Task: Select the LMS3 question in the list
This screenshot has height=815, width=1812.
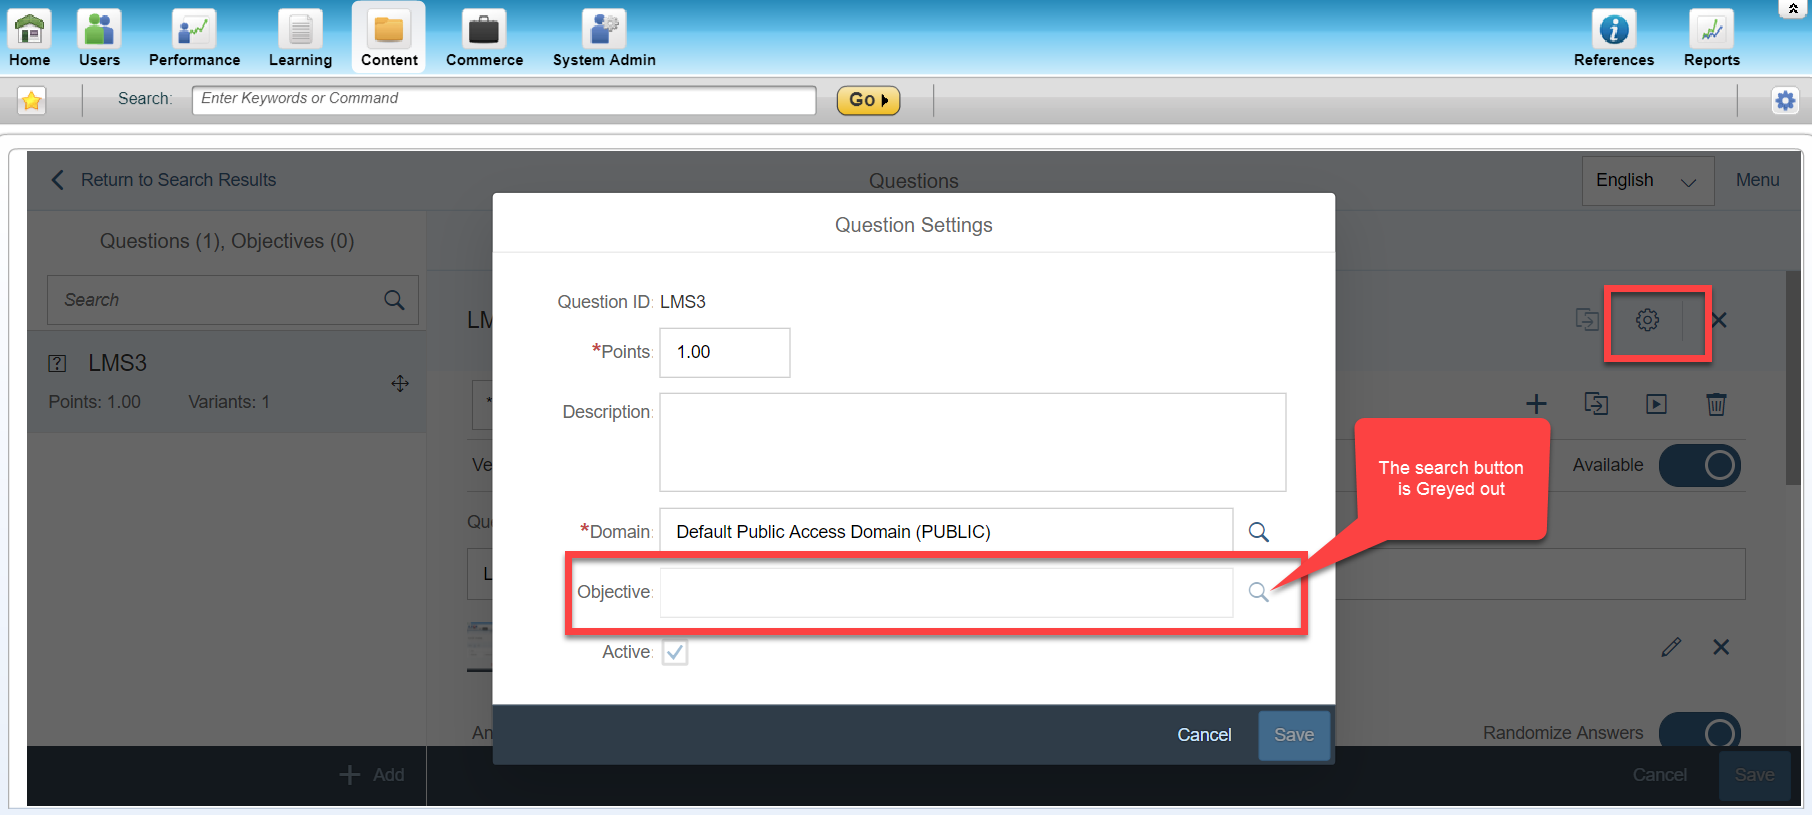Action: coord(227,381)
